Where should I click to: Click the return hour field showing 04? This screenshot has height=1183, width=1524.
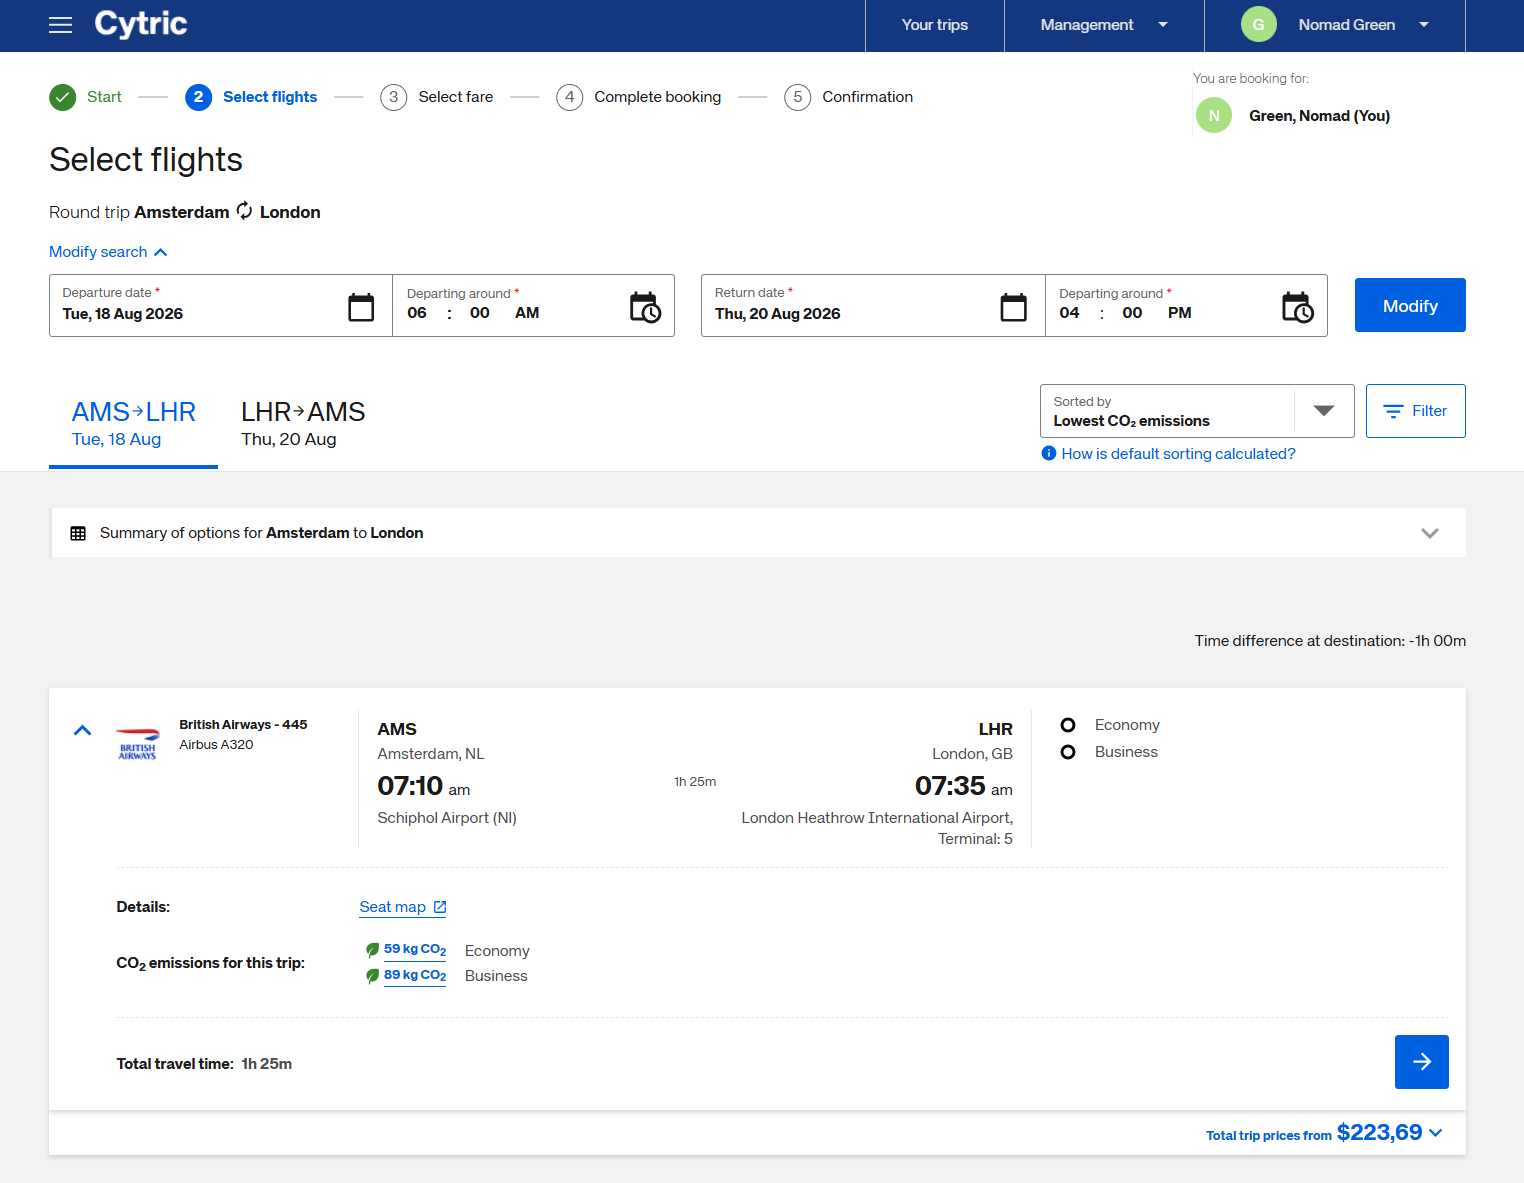[1070, 313]
